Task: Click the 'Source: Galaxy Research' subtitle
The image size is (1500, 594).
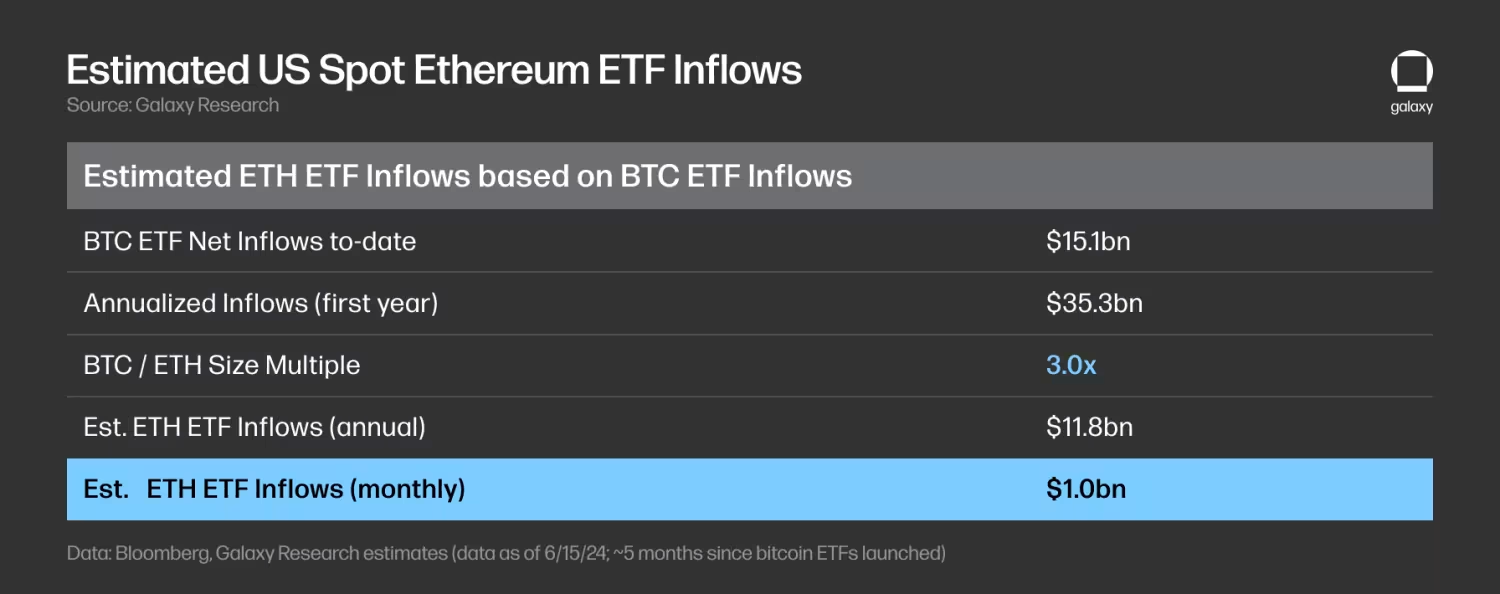Action: [x=172, y=105]
